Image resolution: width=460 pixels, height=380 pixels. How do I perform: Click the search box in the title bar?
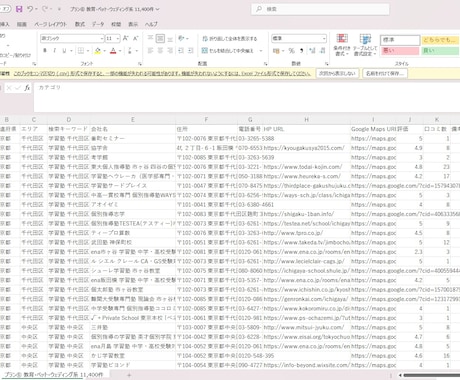320,9
